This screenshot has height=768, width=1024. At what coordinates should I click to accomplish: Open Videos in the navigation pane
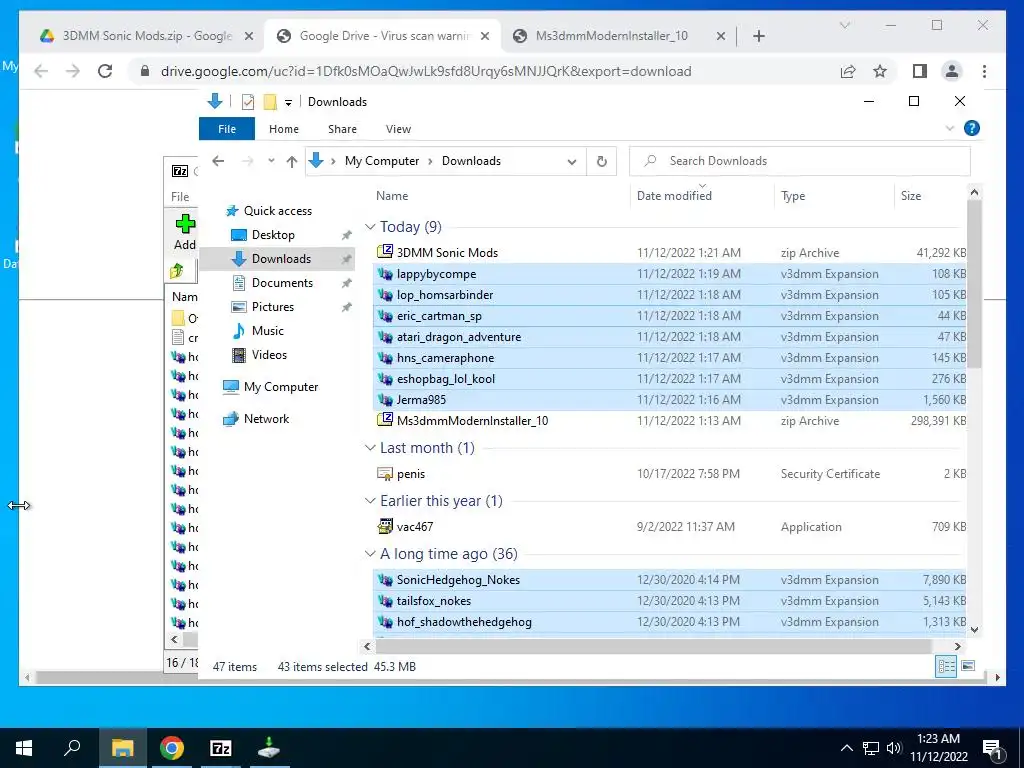[x=269, y=355]
